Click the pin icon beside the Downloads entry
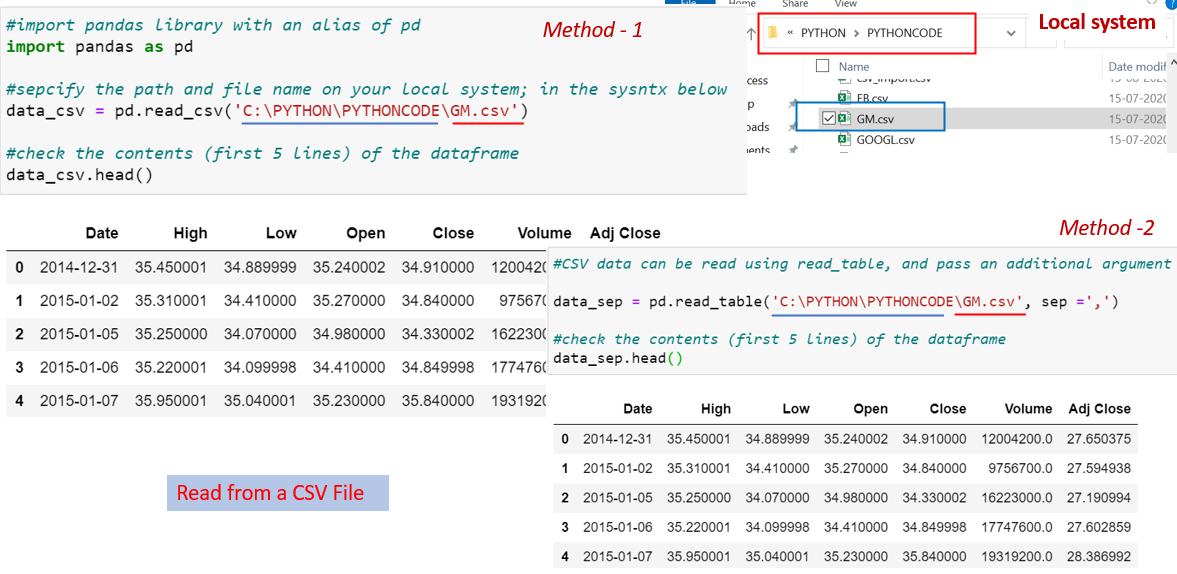1177x574 pixels. 793,128
